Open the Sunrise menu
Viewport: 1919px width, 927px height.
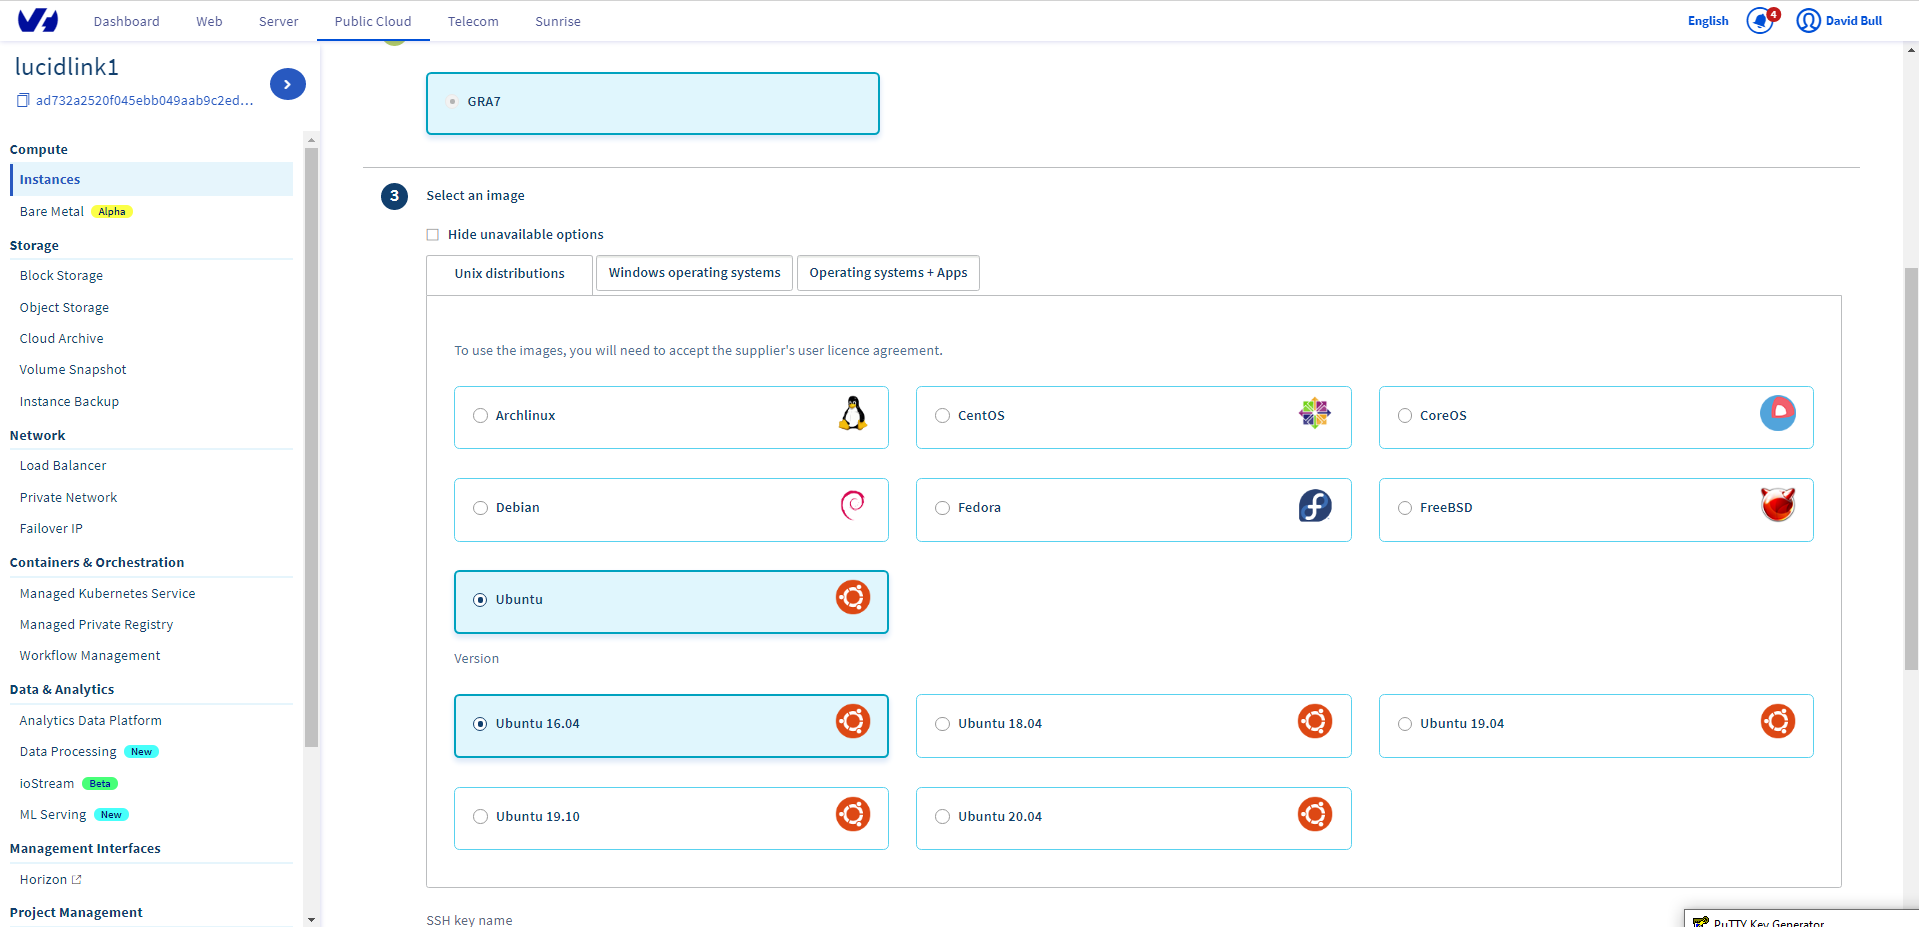557,21
